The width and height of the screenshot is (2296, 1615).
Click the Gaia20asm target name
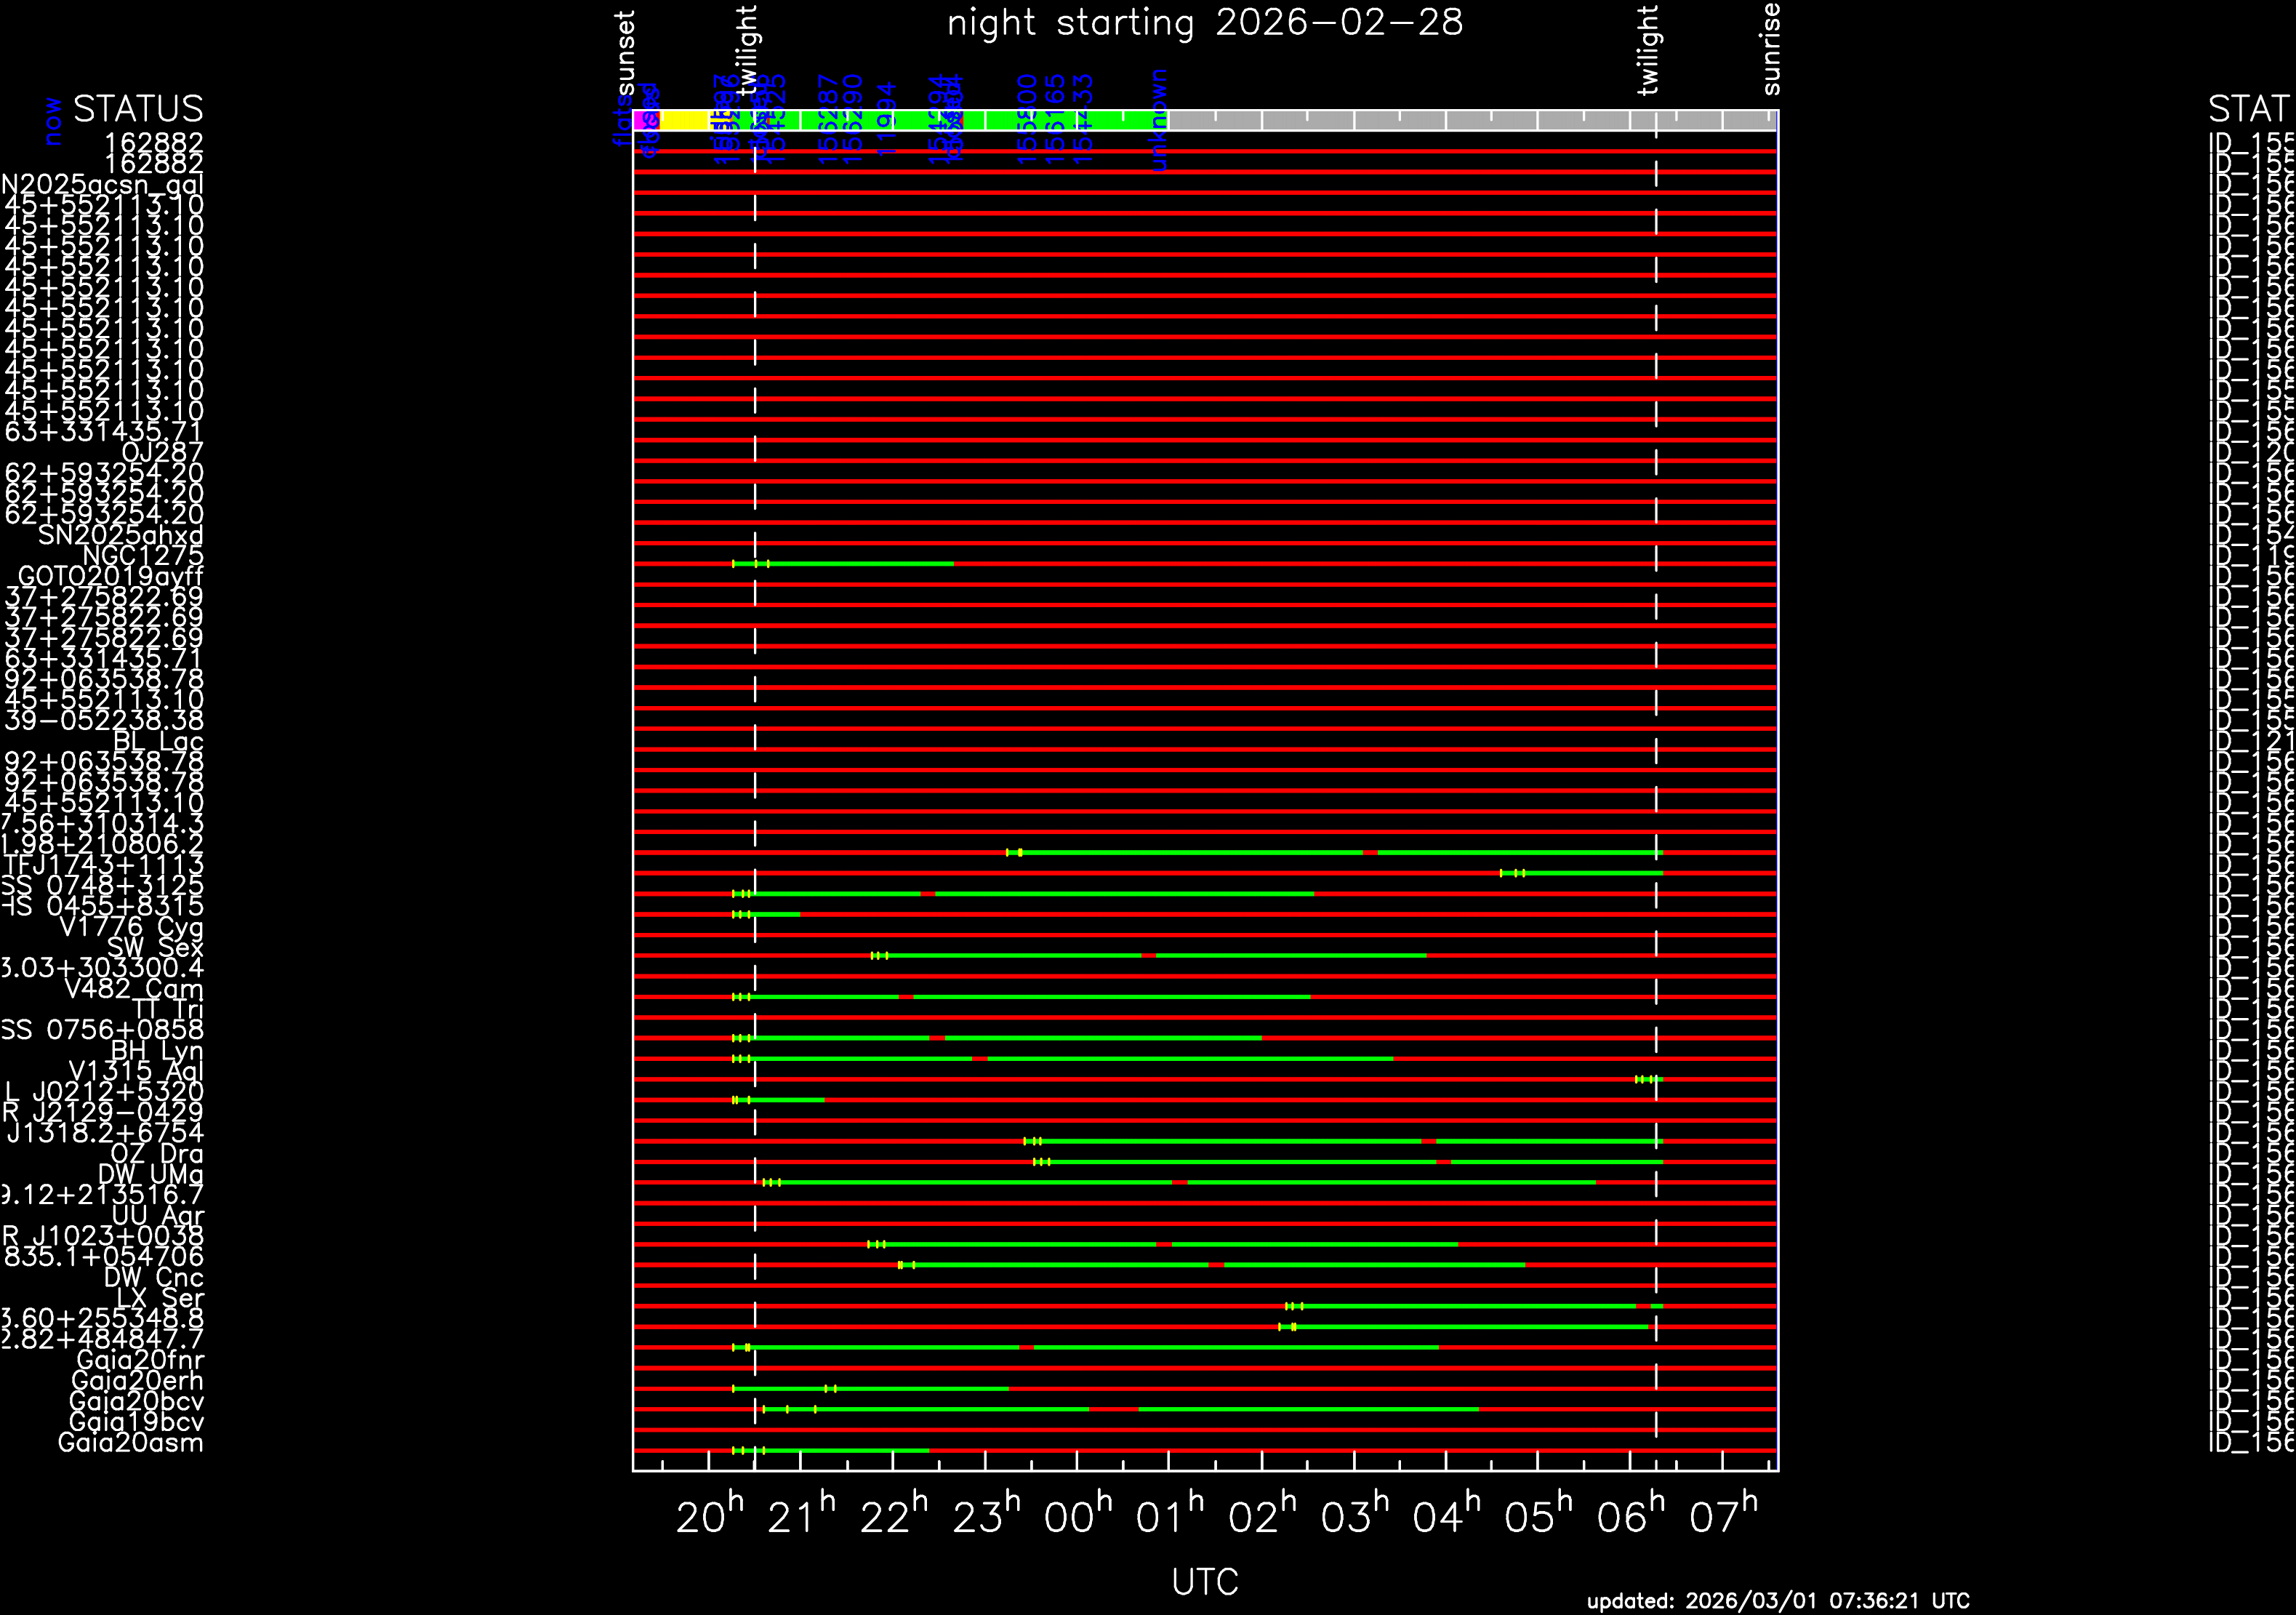point(131,1442)
